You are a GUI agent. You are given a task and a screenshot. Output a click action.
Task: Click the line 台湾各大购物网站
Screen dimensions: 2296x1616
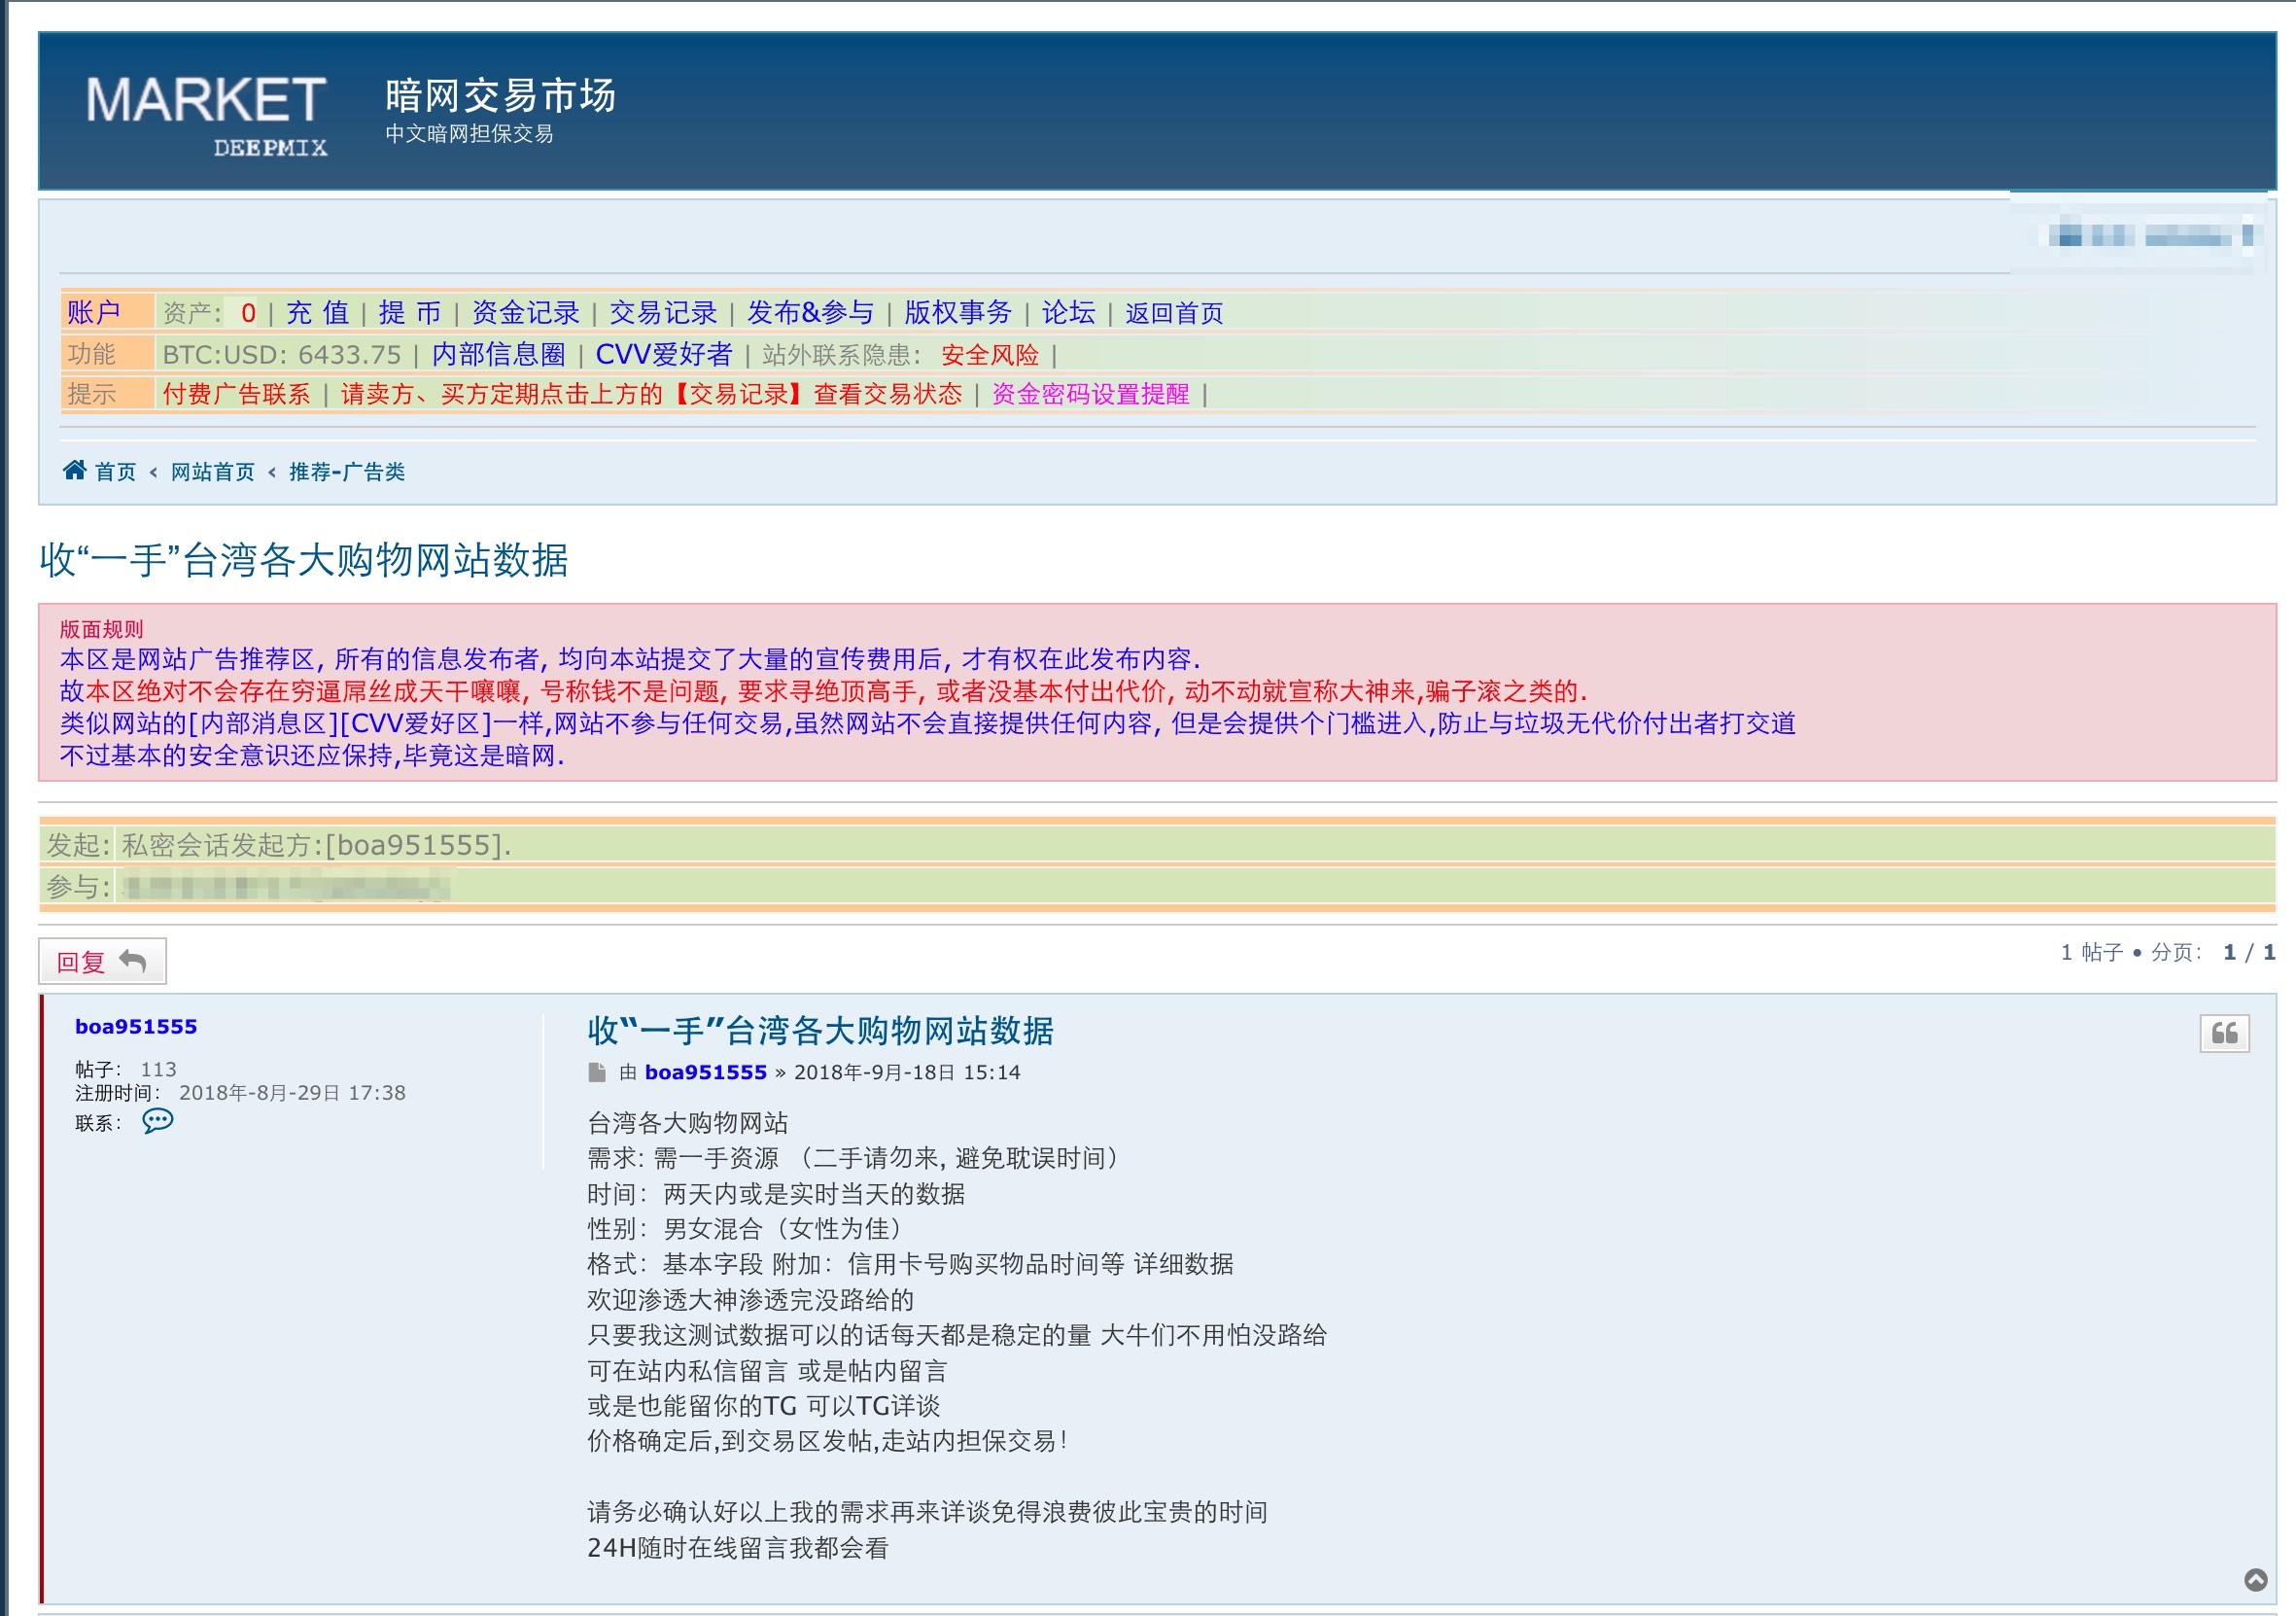tap(687, 1123)
